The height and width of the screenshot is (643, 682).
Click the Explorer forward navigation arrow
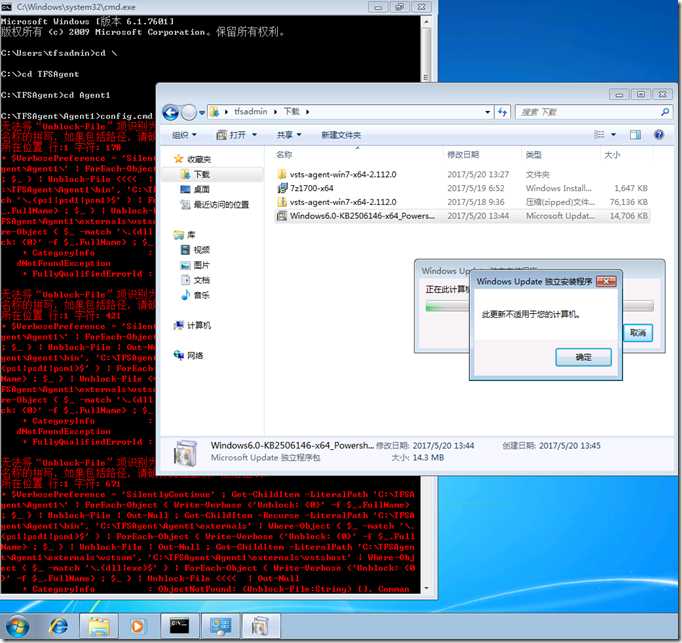[189, 113]
